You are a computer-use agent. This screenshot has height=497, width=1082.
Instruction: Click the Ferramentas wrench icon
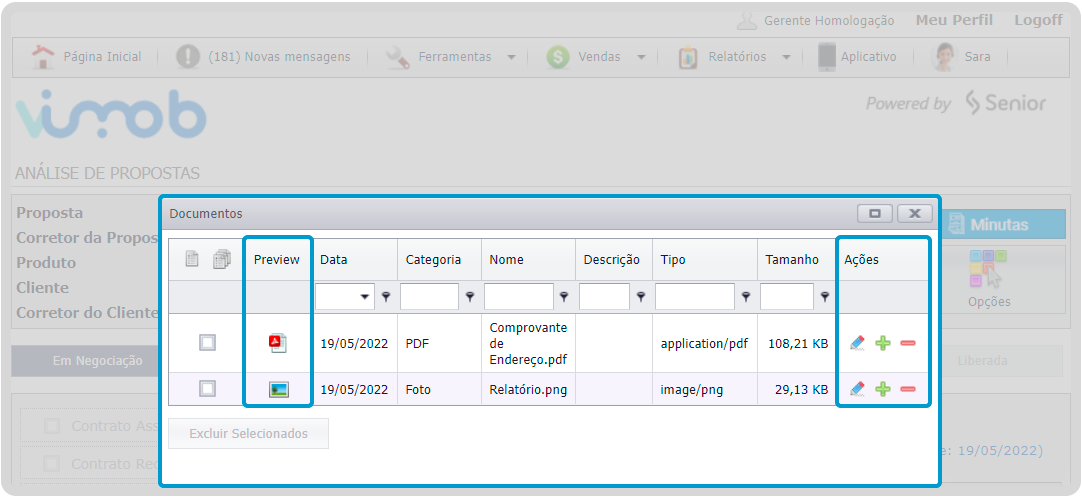398,57
